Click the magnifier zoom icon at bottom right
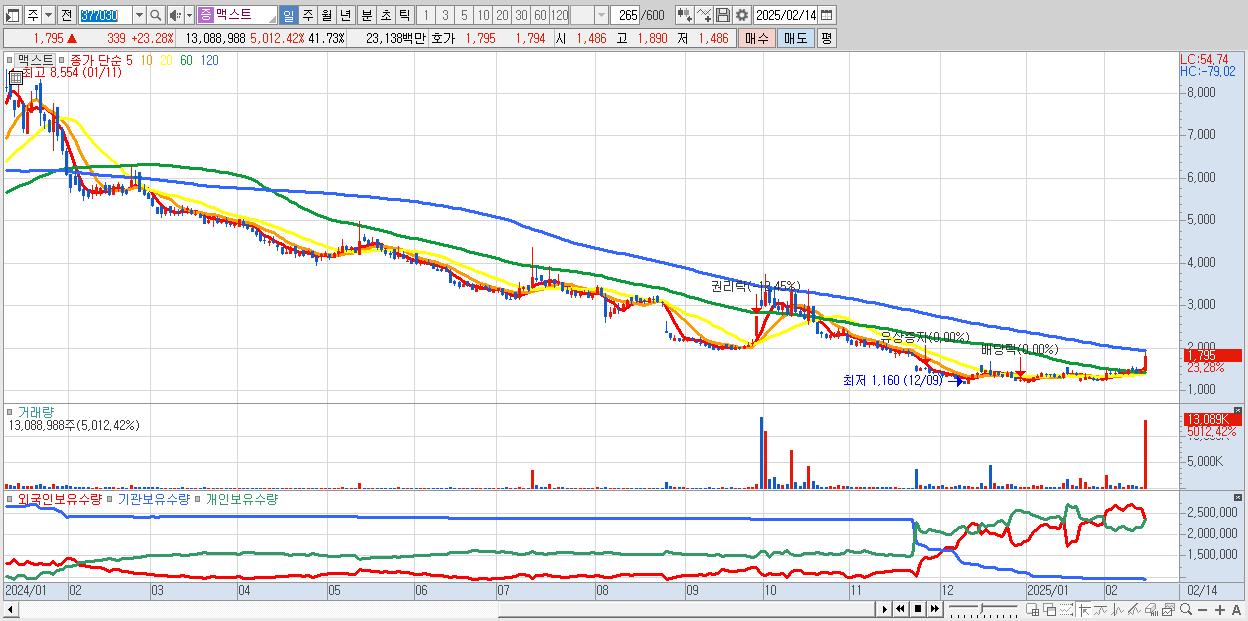 click(1186, 609)
